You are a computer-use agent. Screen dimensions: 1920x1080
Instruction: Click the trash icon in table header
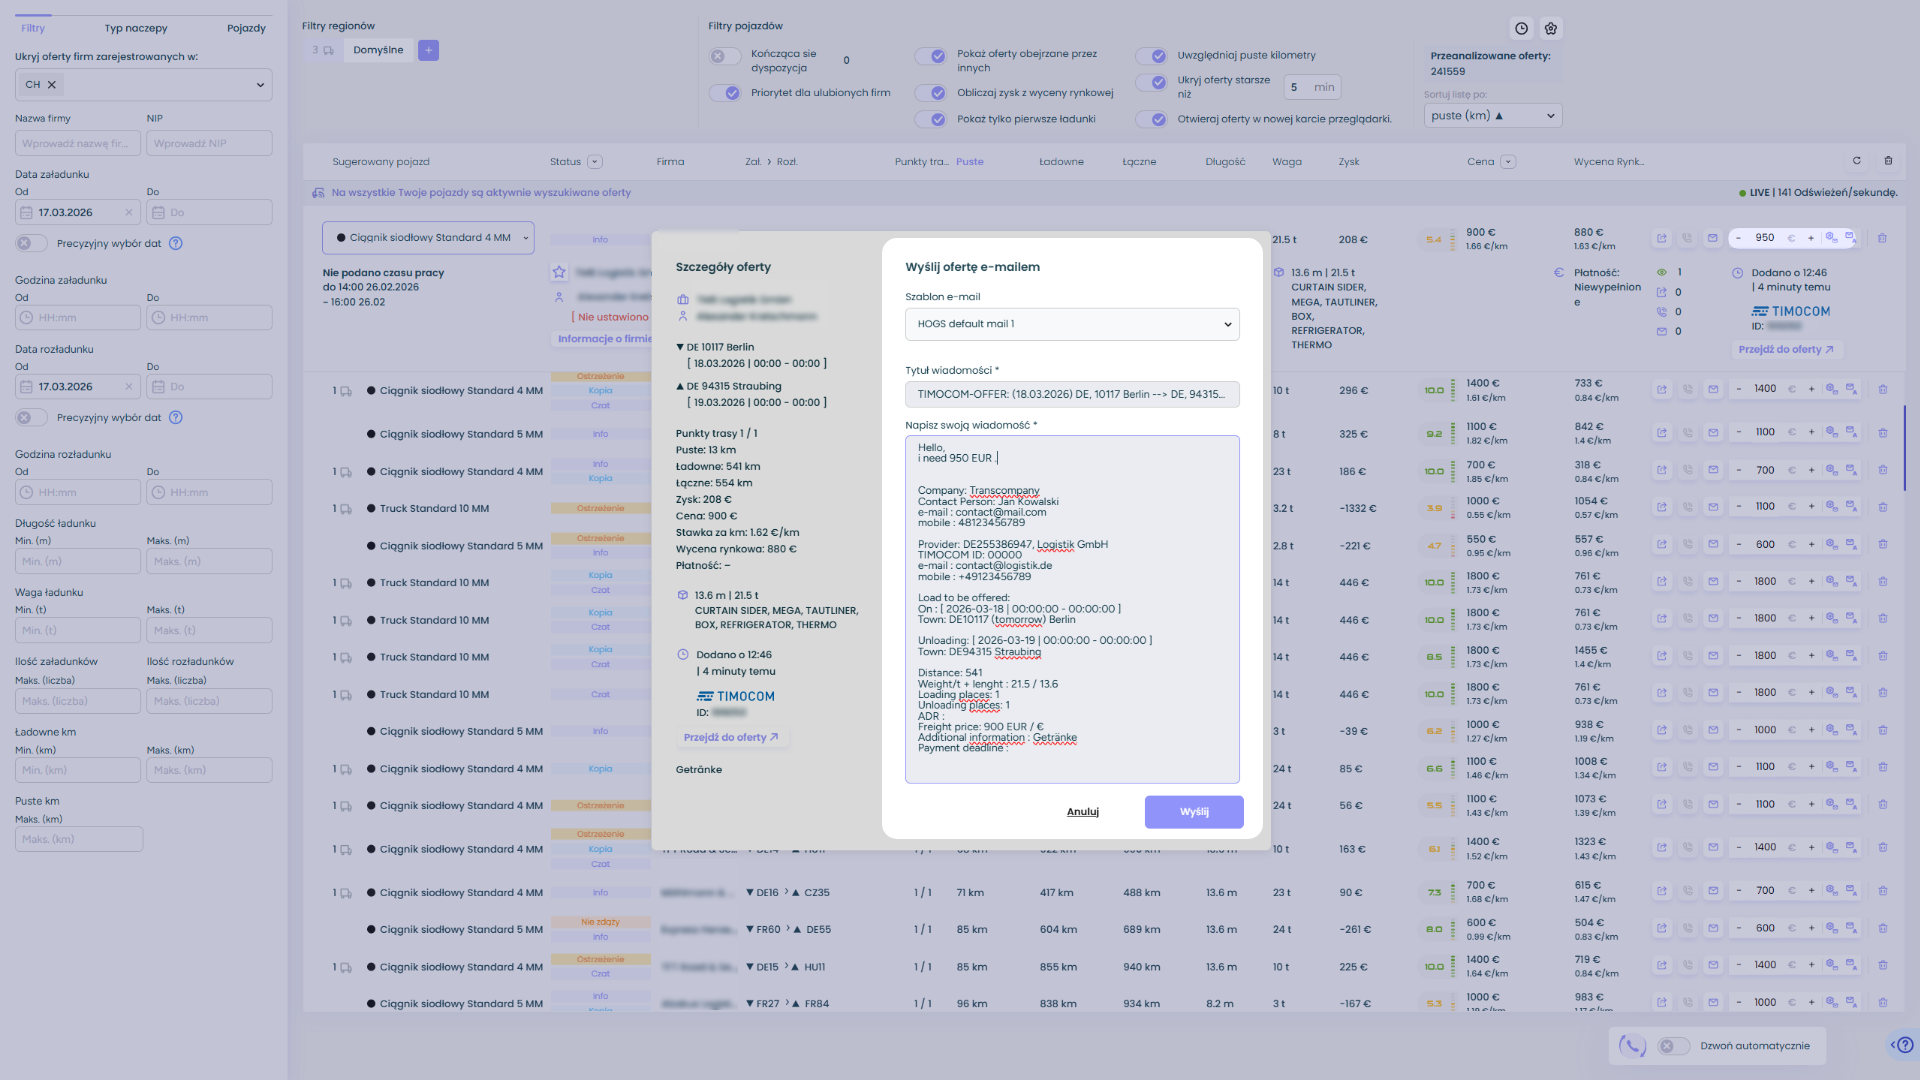[x=1888, y=161]
